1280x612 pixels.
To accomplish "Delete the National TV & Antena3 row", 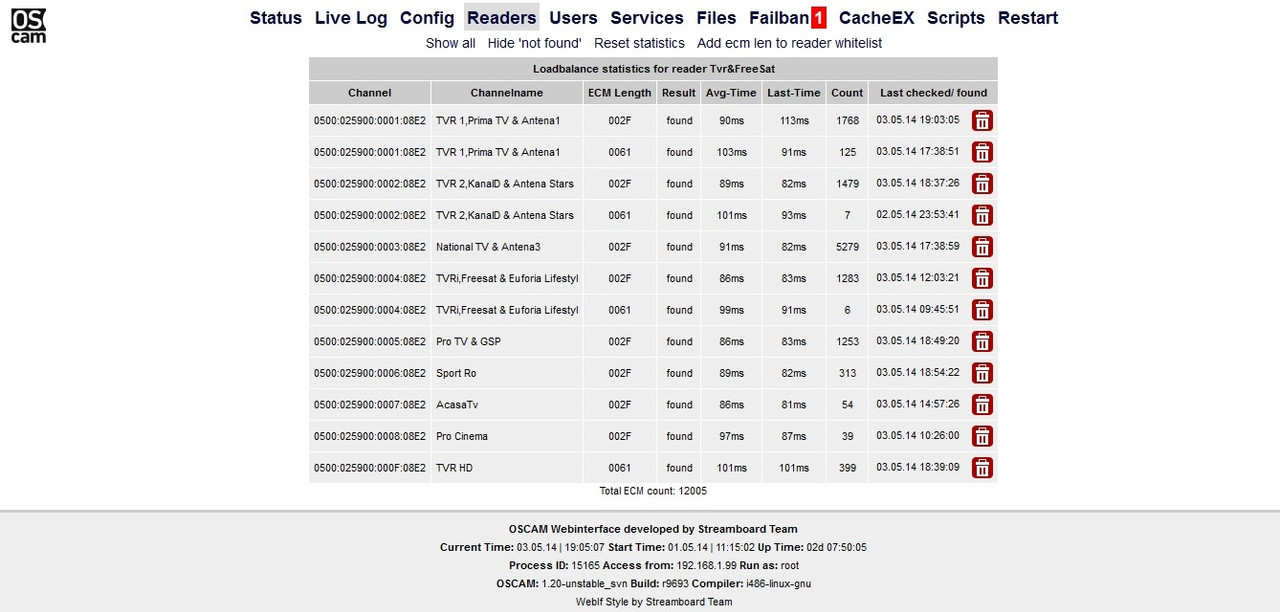I will pyautogui.click(x=983, y=247).
